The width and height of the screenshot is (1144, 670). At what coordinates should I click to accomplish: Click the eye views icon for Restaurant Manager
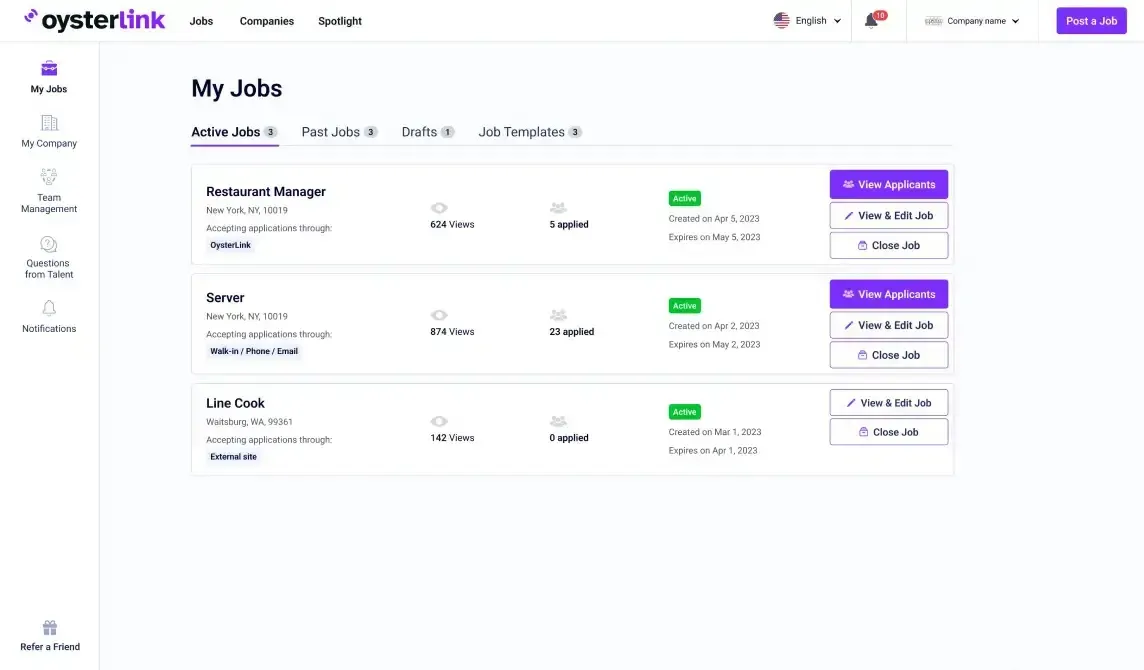click(x=439, y=208)
